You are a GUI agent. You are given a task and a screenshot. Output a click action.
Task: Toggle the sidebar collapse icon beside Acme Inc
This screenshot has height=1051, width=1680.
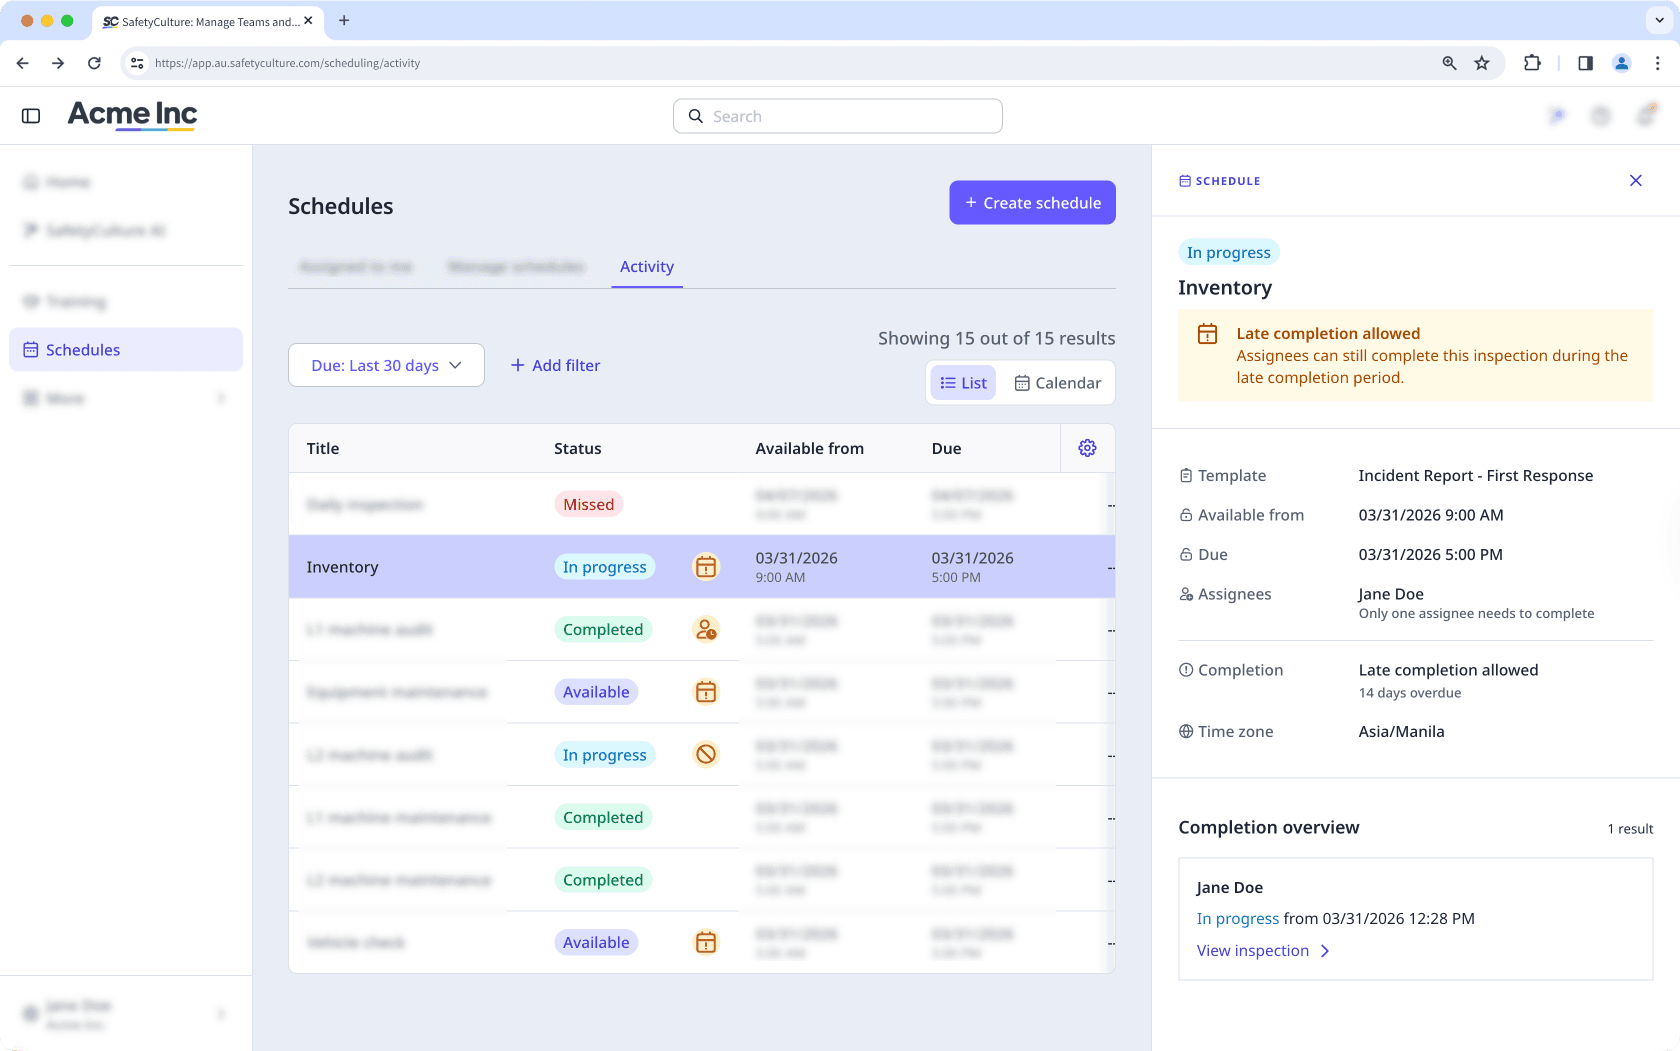point(31,116)
